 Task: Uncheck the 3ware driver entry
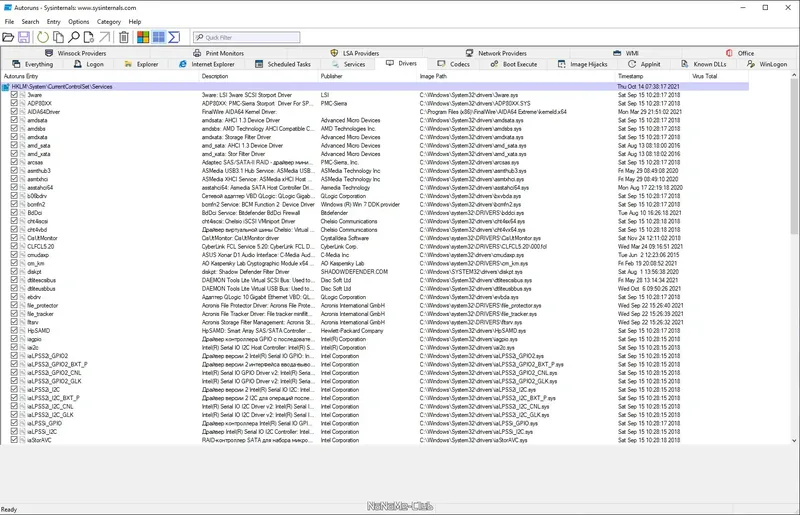pos(14,95)
